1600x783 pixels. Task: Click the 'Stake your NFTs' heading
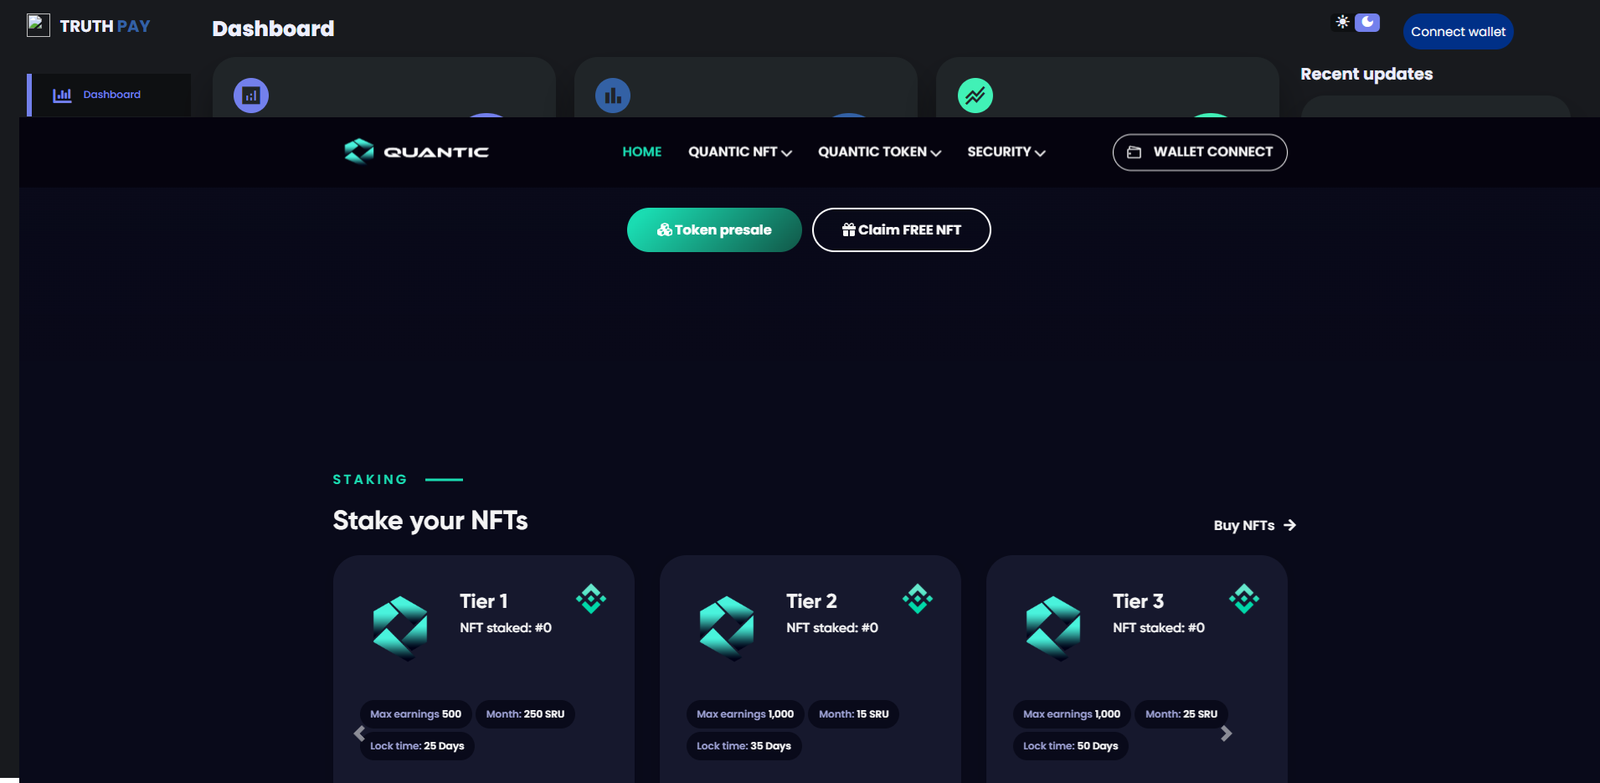pyautogui.click(x=430, y=521)
